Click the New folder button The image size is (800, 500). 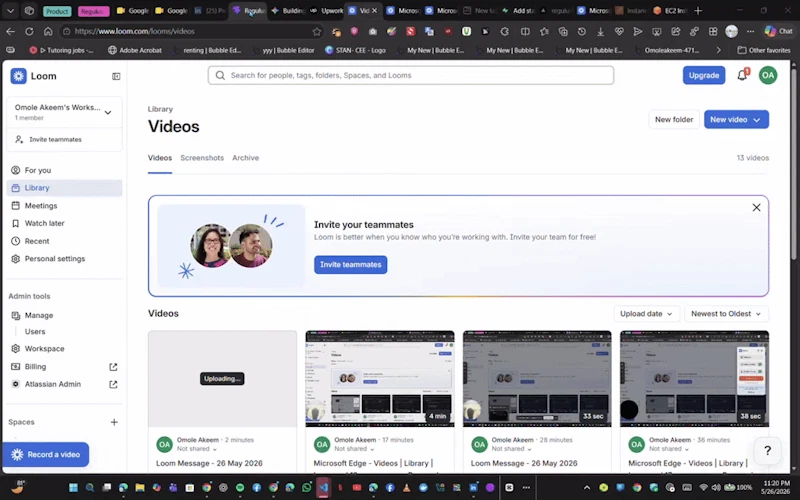[x=673, y=119]
